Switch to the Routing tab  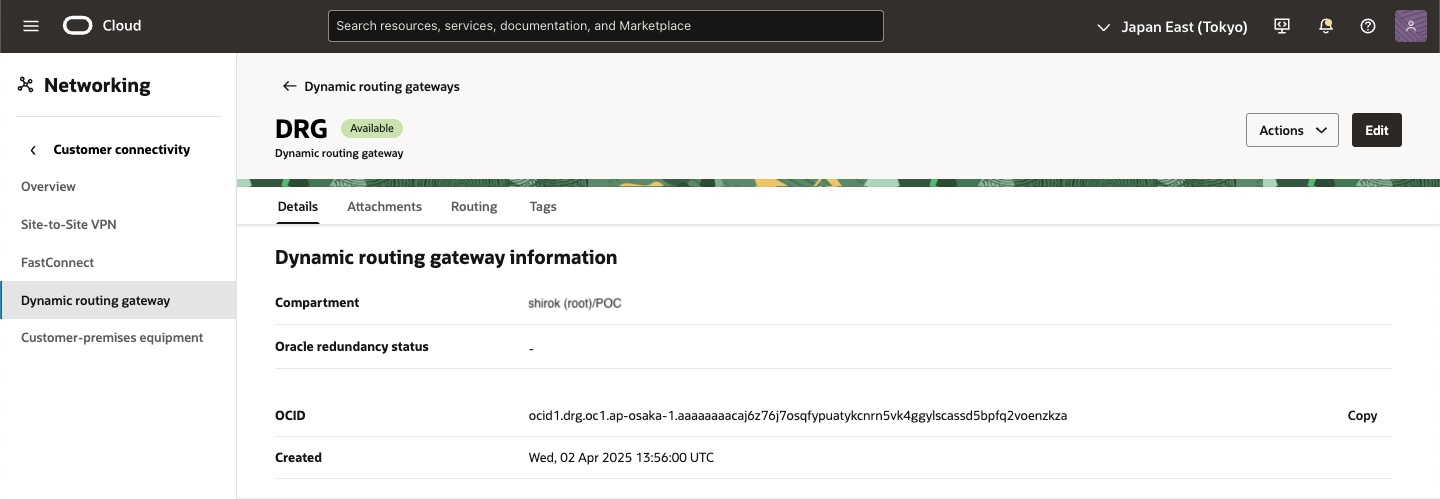pos(474,206)
